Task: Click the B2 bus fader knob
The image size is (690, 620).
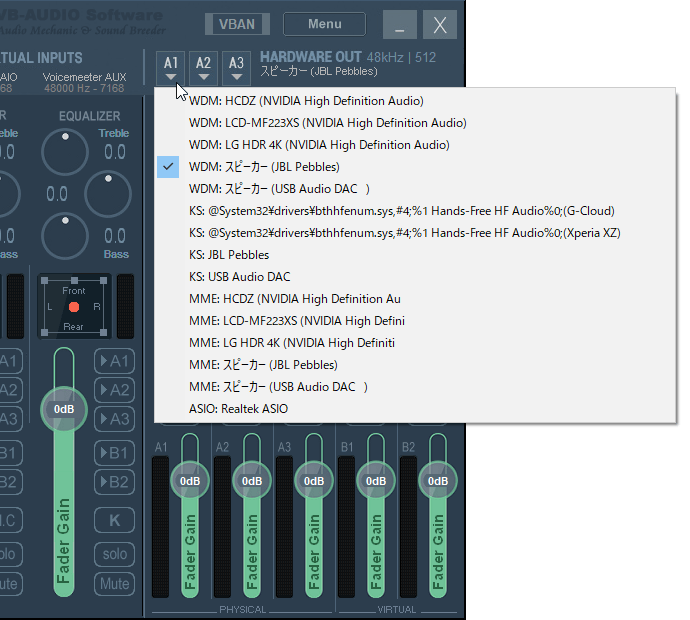Action: (438, 481)
